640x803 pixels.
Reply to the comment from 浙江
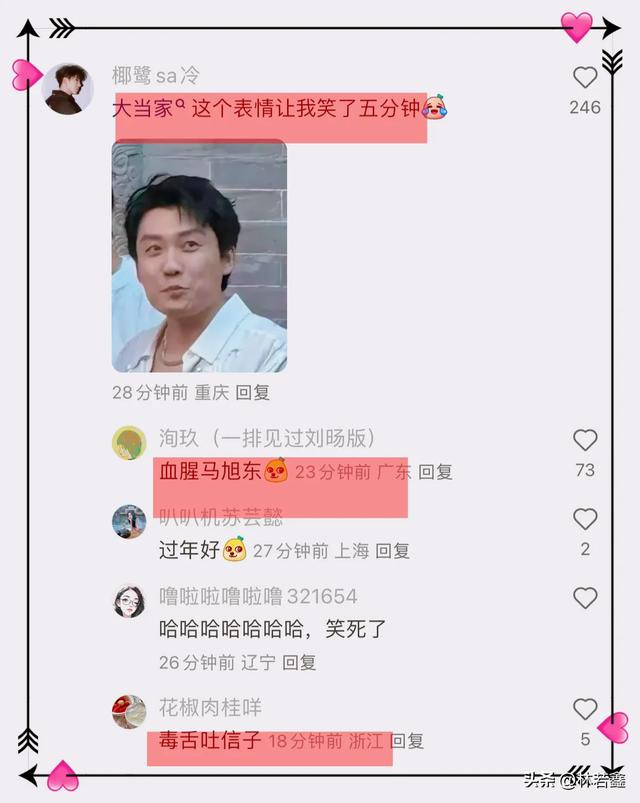pos(407,741)
